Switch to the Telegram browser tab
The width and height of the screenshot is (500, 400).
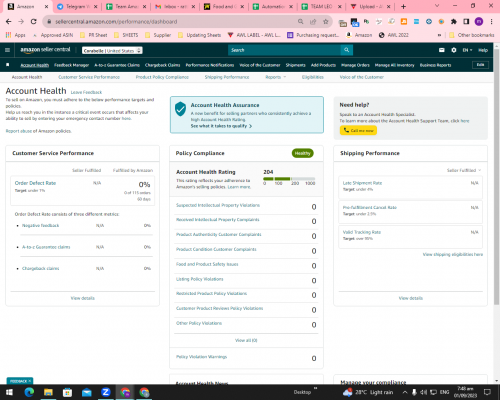pos(76,6)
